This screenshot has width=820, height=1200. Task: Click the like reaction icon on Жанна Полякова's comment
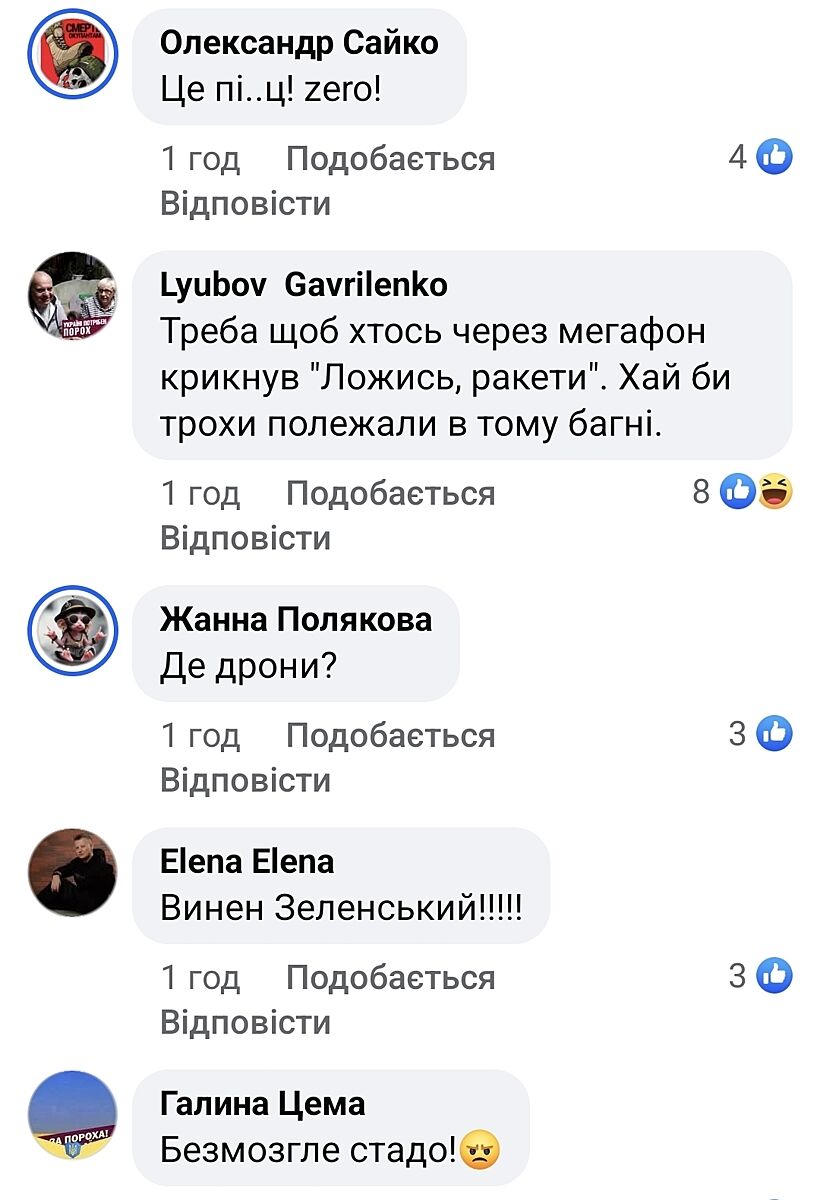pyautogui.click(x=775, y=734)
